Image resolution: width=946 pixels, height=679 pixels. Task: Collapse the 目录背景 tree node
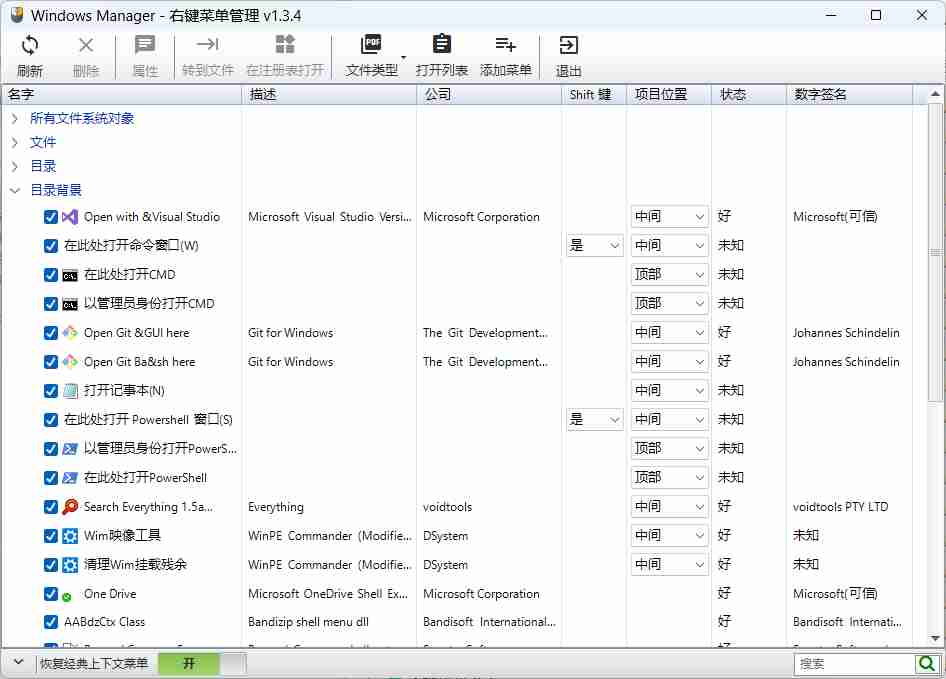pos(15,190)
